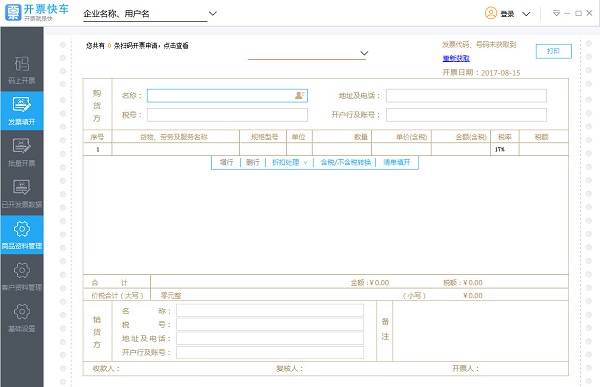
Task: Expand the 折扣处理 dropdown menu
Action: tap(305, 162)
